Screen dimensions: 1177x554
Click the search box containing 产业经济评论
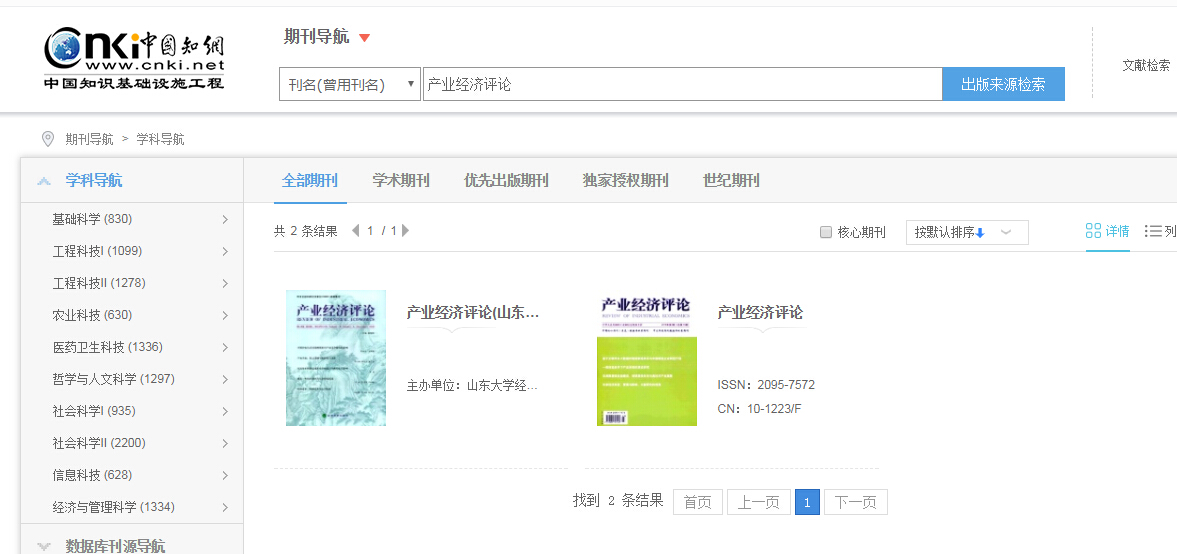(682, 84)
